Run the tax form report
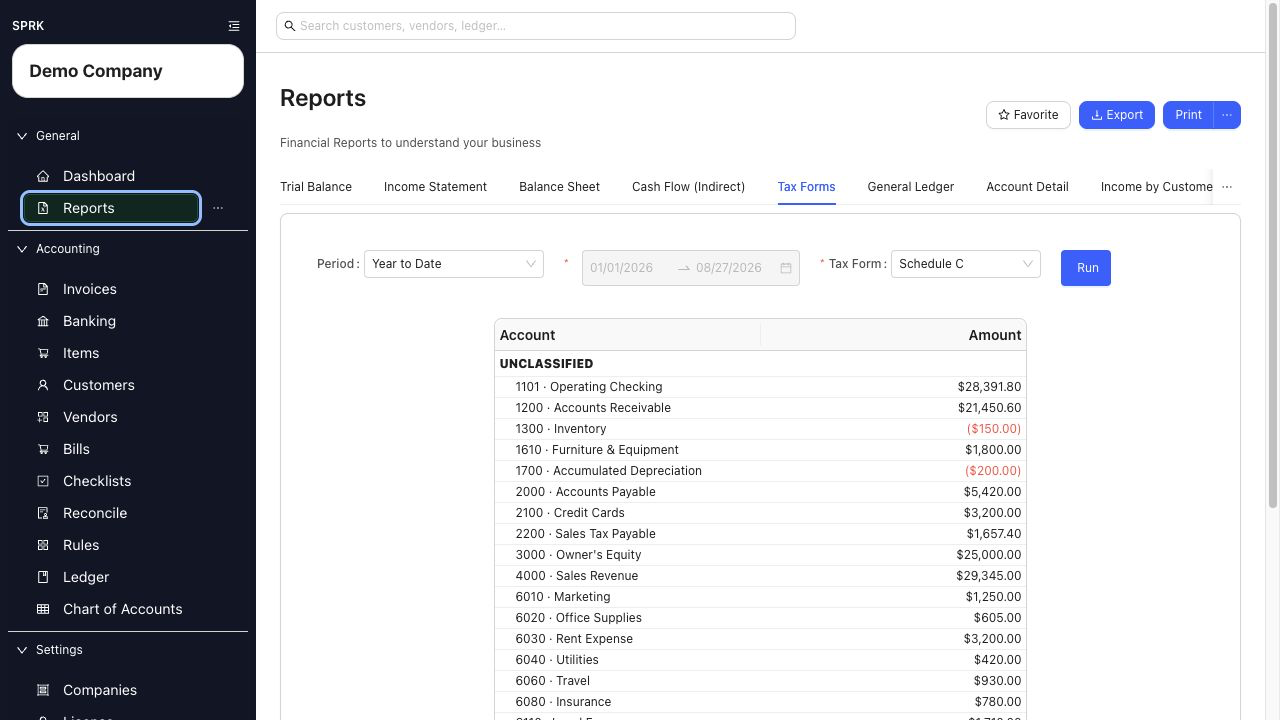 (x=1086, y=268)
